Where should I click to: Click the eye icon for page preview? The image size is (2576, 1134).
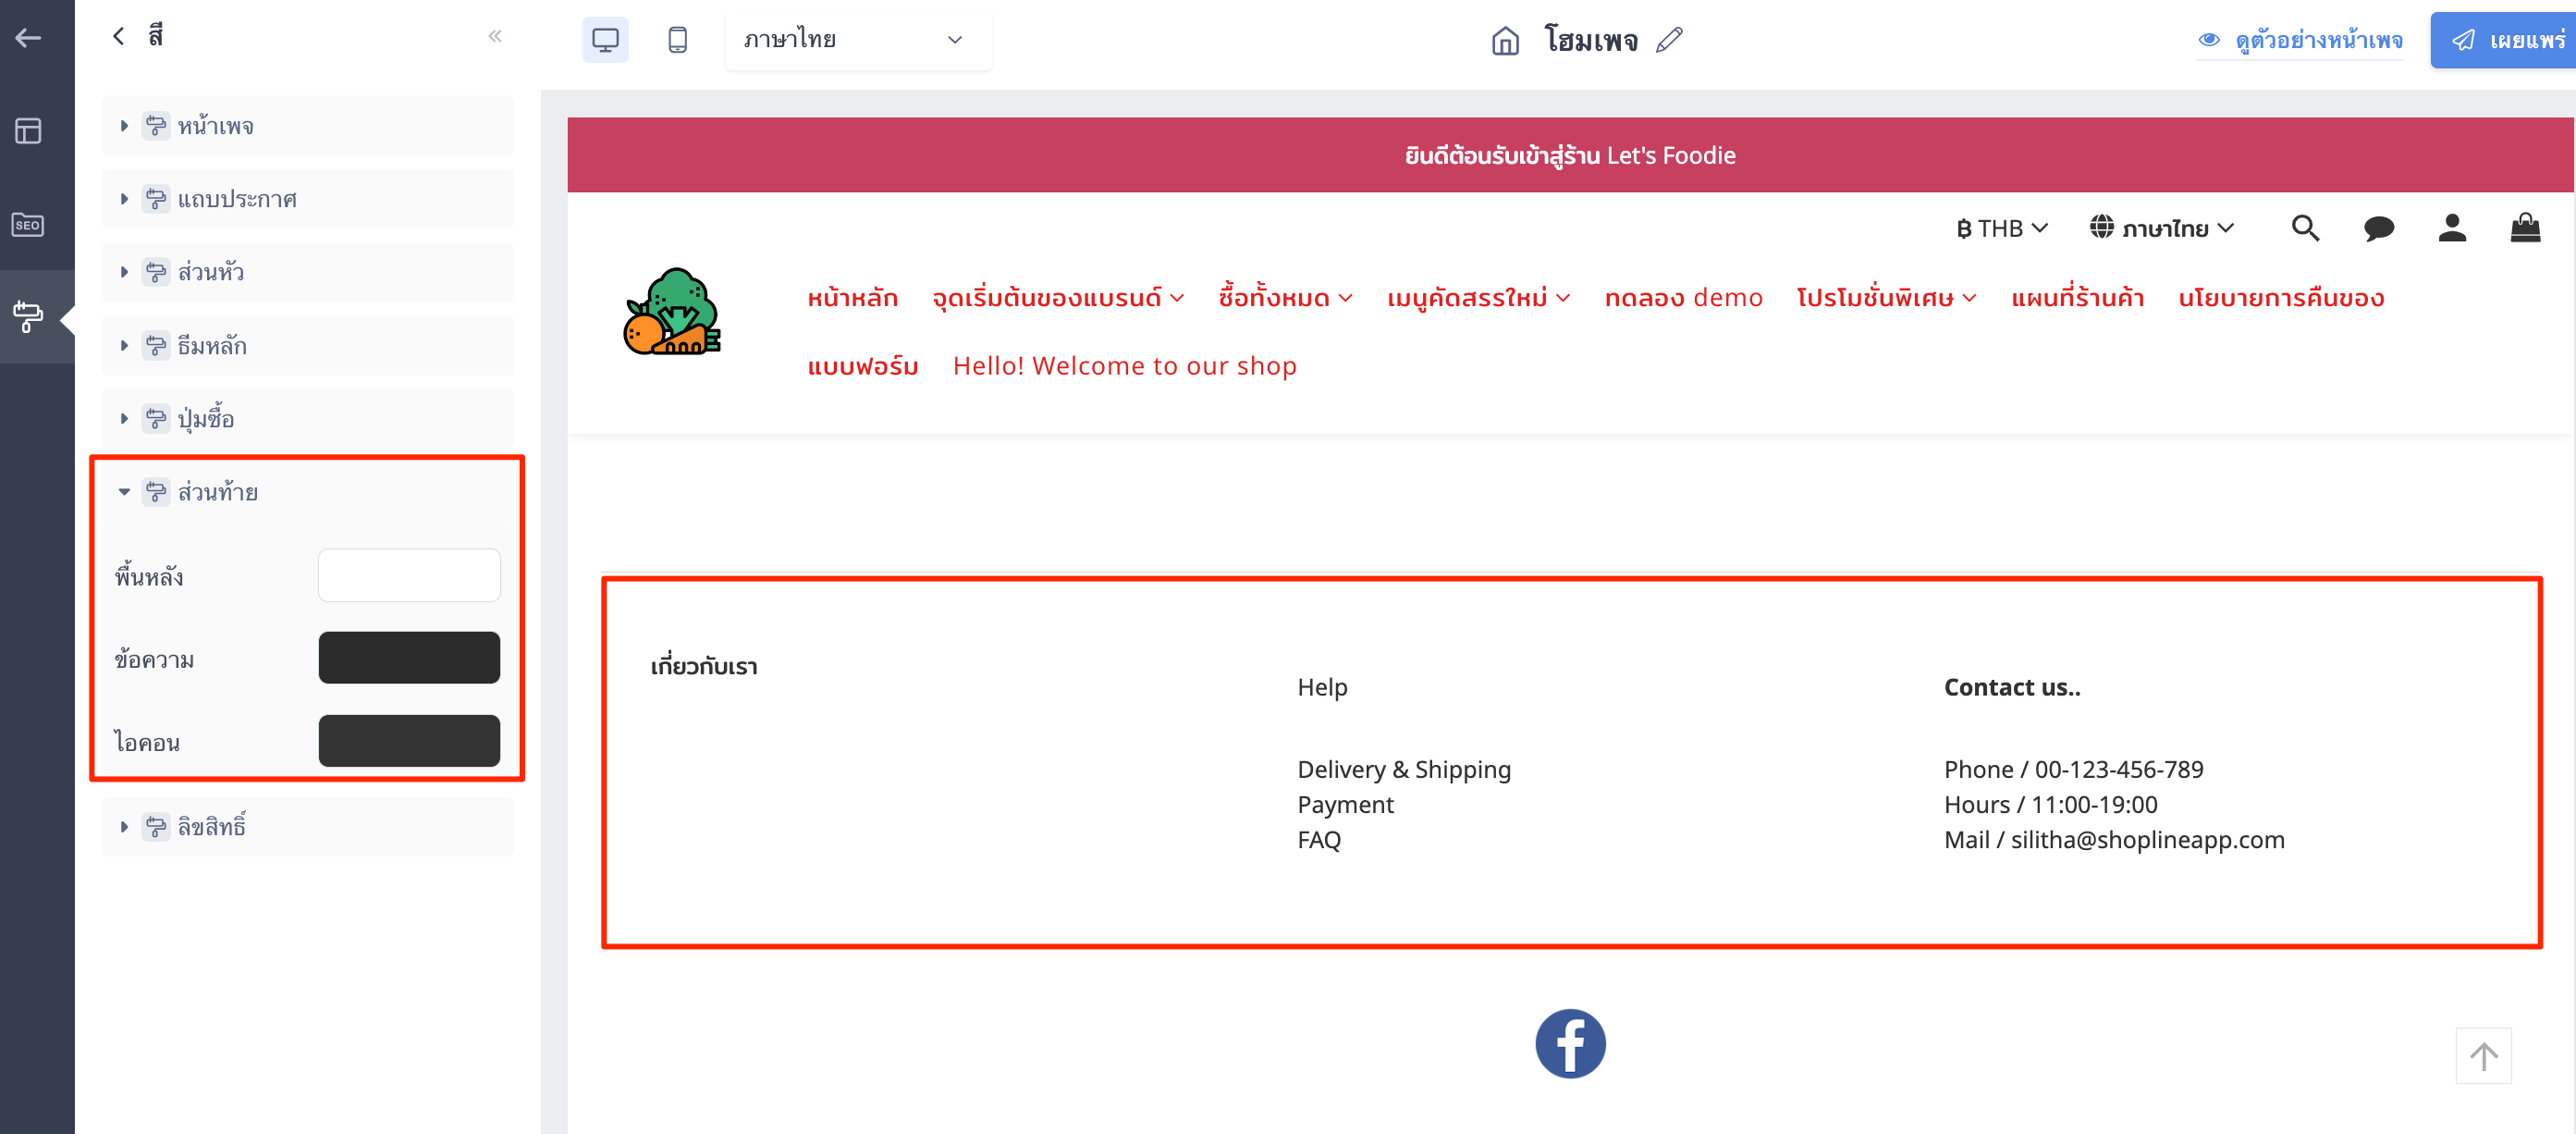2209,40
